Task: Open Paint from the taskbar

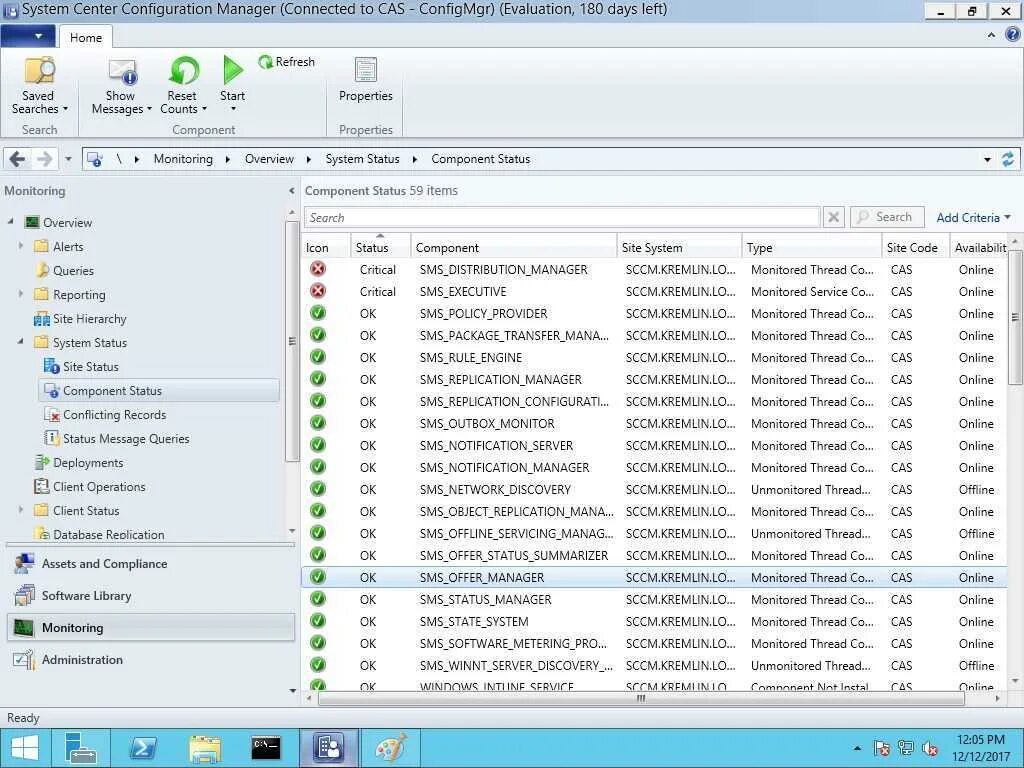Action: pyautogui.click(x=391, y=748)
